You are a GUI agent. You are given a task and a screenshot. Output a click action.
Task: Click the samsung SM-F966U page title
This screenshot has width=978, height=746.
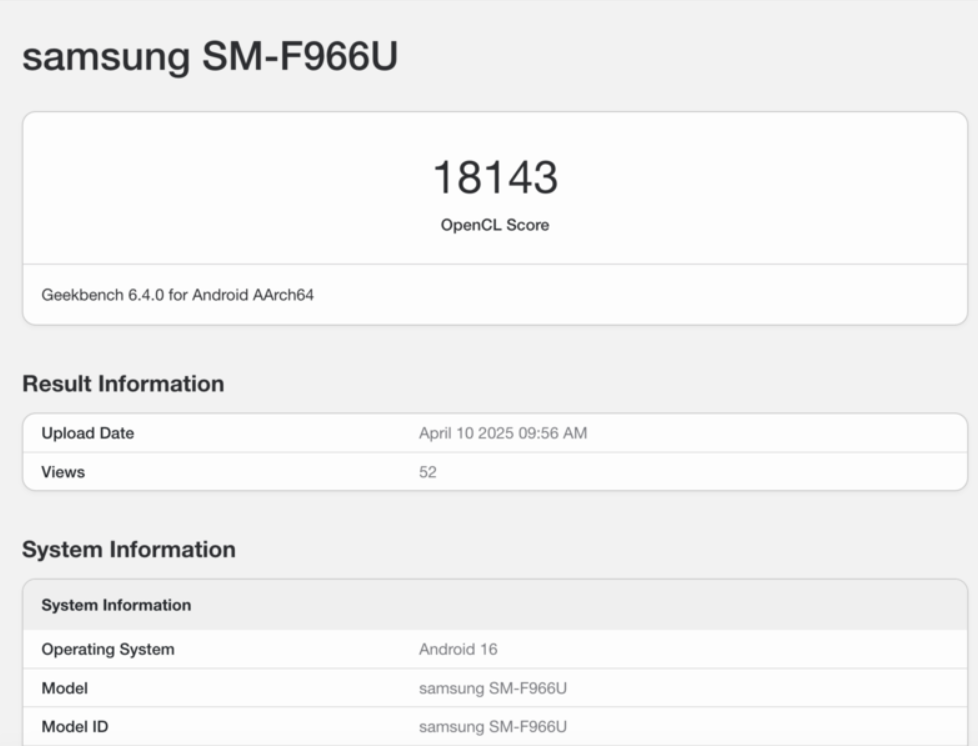[x=210, y=56]
